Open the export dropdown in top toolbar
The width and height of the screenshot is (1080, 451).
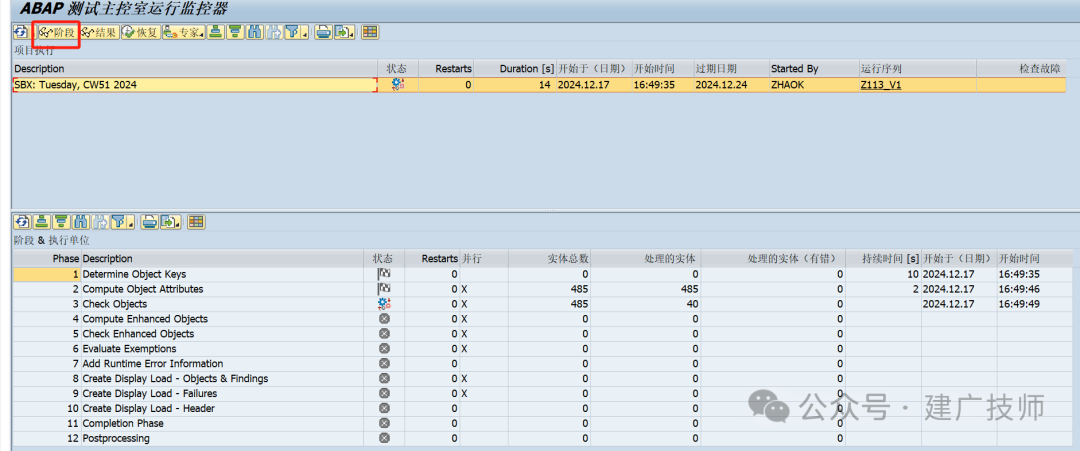pyautogui.click(x=344, y=32)
